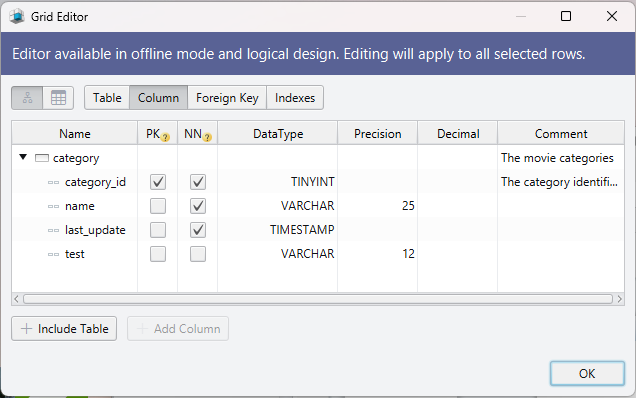Click Include Table button
The height and width of the screenshot is (398, 636).
pyautogui.click(x=64, y=329)
